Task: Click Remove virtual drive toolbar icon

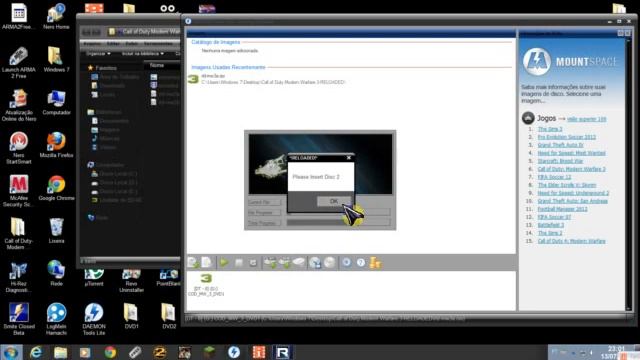Action: [x=299, y=262]
